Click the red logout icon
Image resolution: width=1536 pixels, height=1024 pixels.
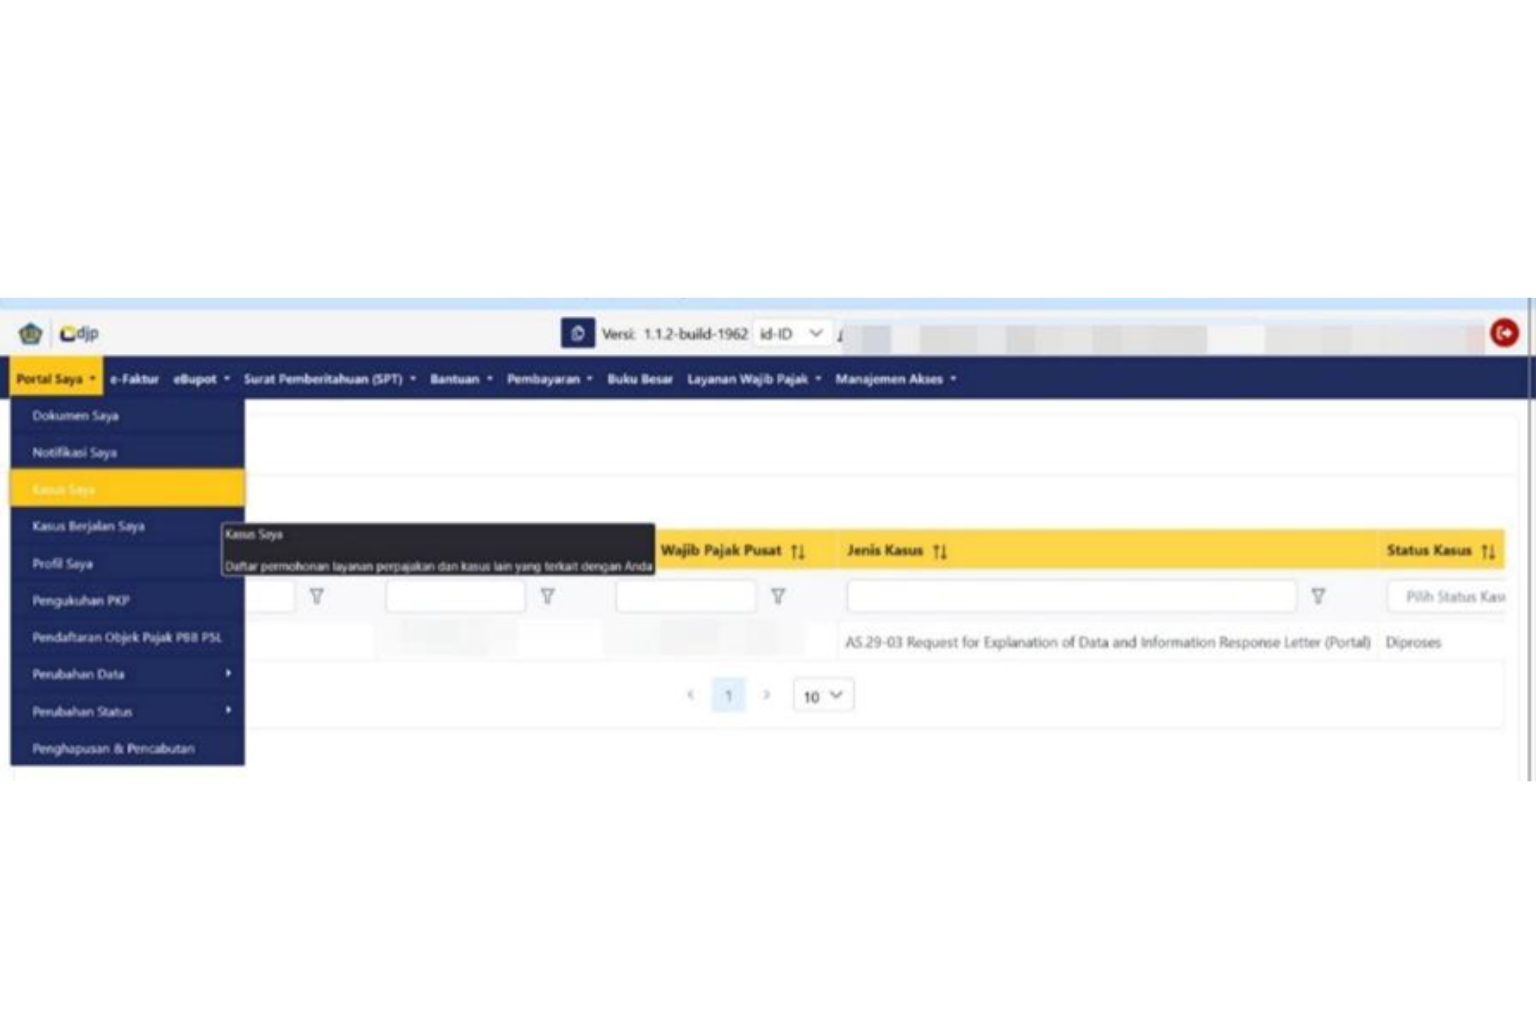[1503, 333]
